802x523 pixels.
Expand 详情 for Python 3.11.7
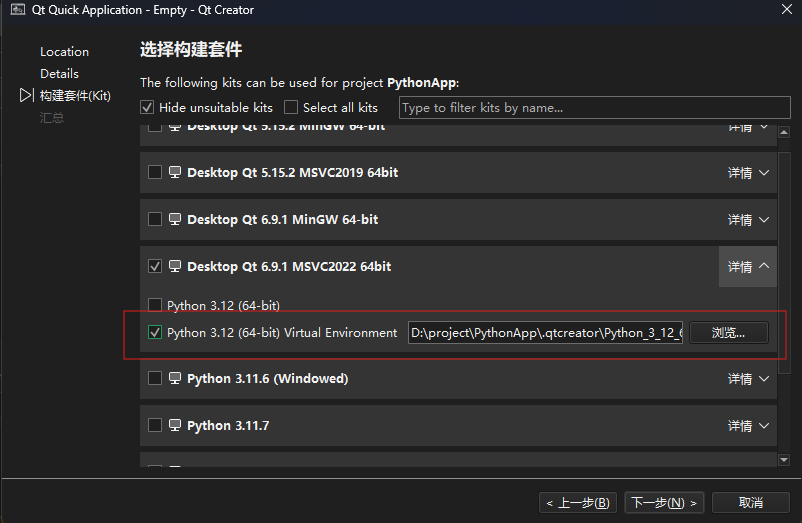pos(748,426)
